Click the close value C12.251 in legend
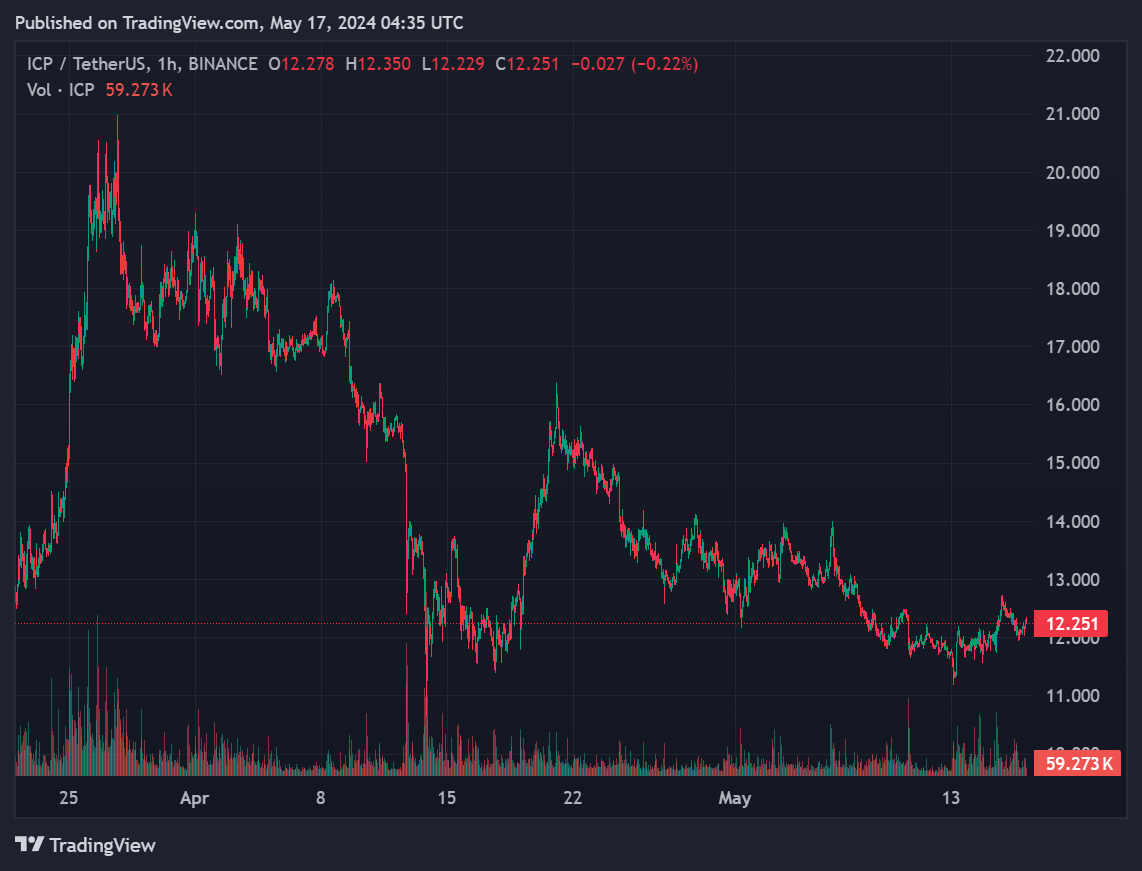This screenshot has width=1142, height=871. 528,64
